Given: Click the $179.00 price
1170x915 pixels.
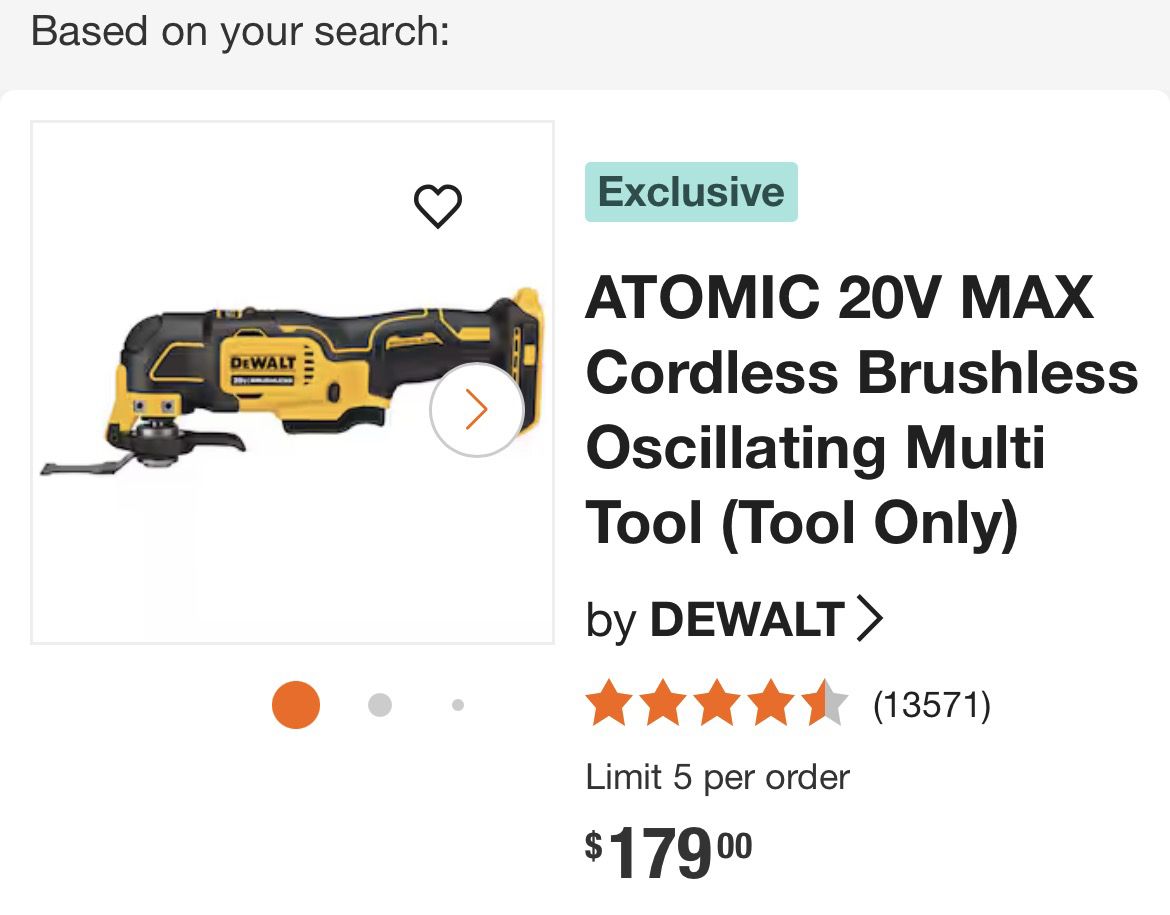Looking at the screenshot, I should click(x=669, y=852).
